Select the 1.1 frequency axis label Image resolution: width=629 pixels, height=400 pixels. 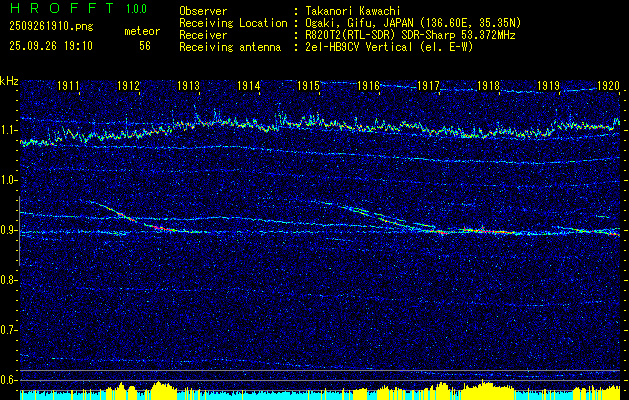click(9, 130)
